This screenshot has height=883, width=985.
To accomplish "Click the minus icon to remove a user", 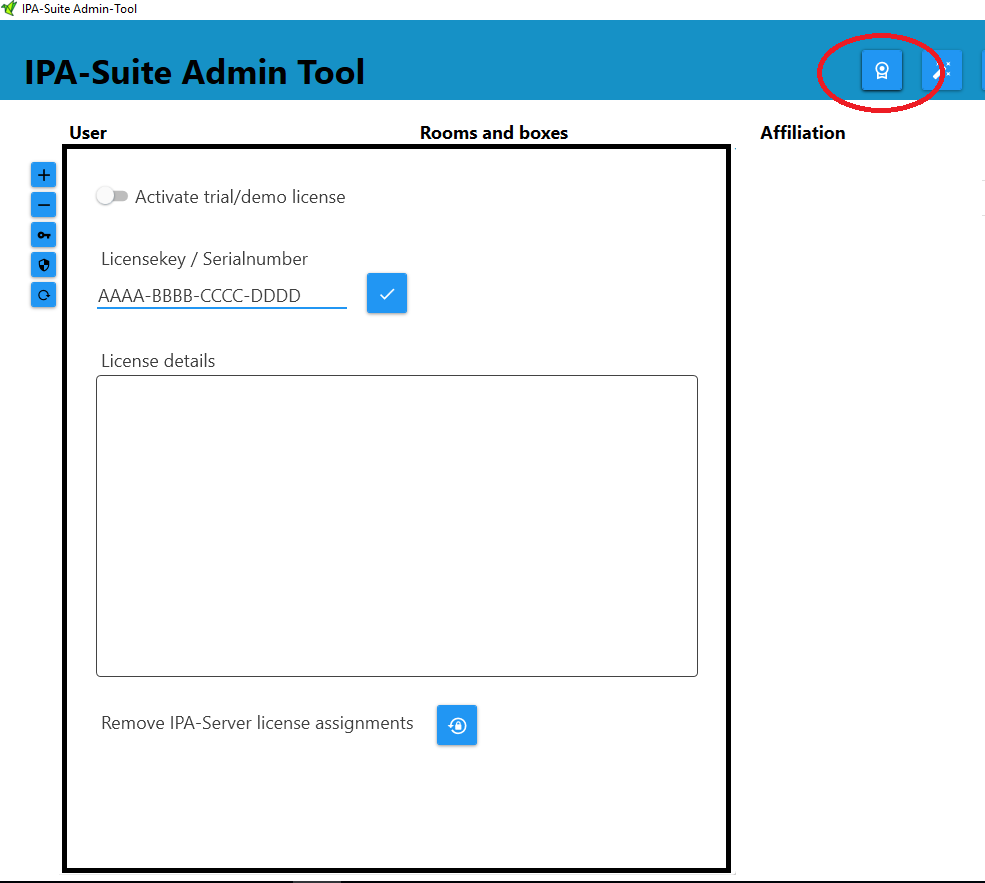I will pos(43,205).
